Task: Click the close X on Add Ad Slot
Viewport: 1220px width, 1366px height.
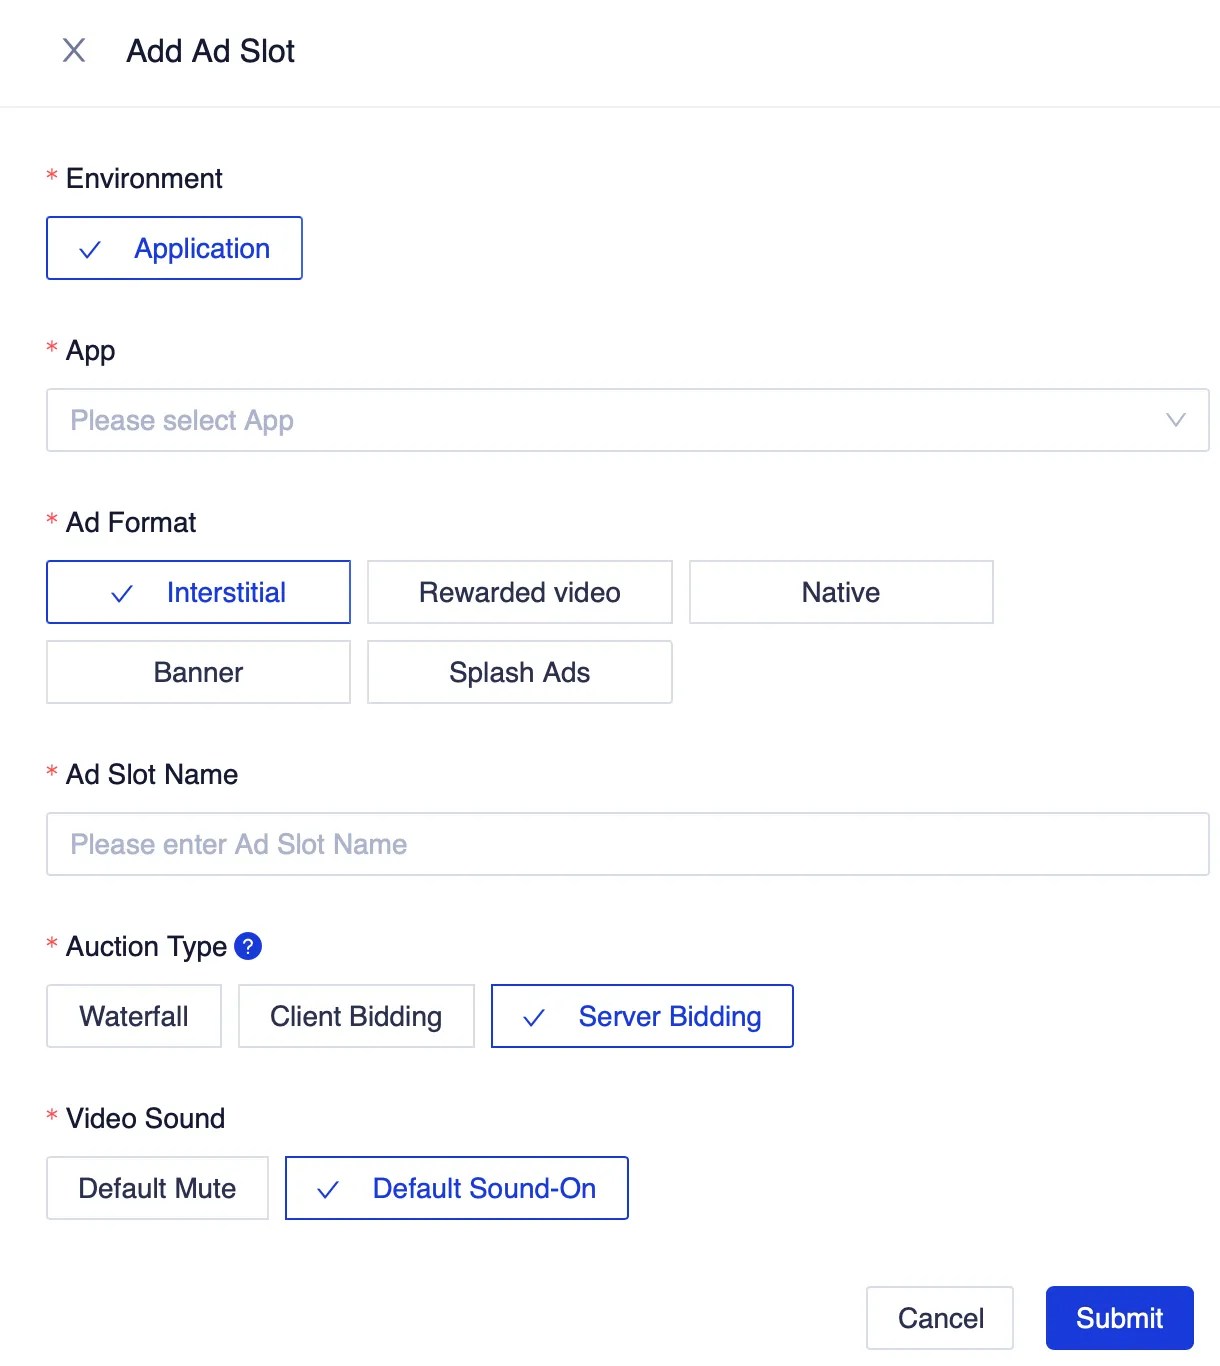Action: coord(73,51)
